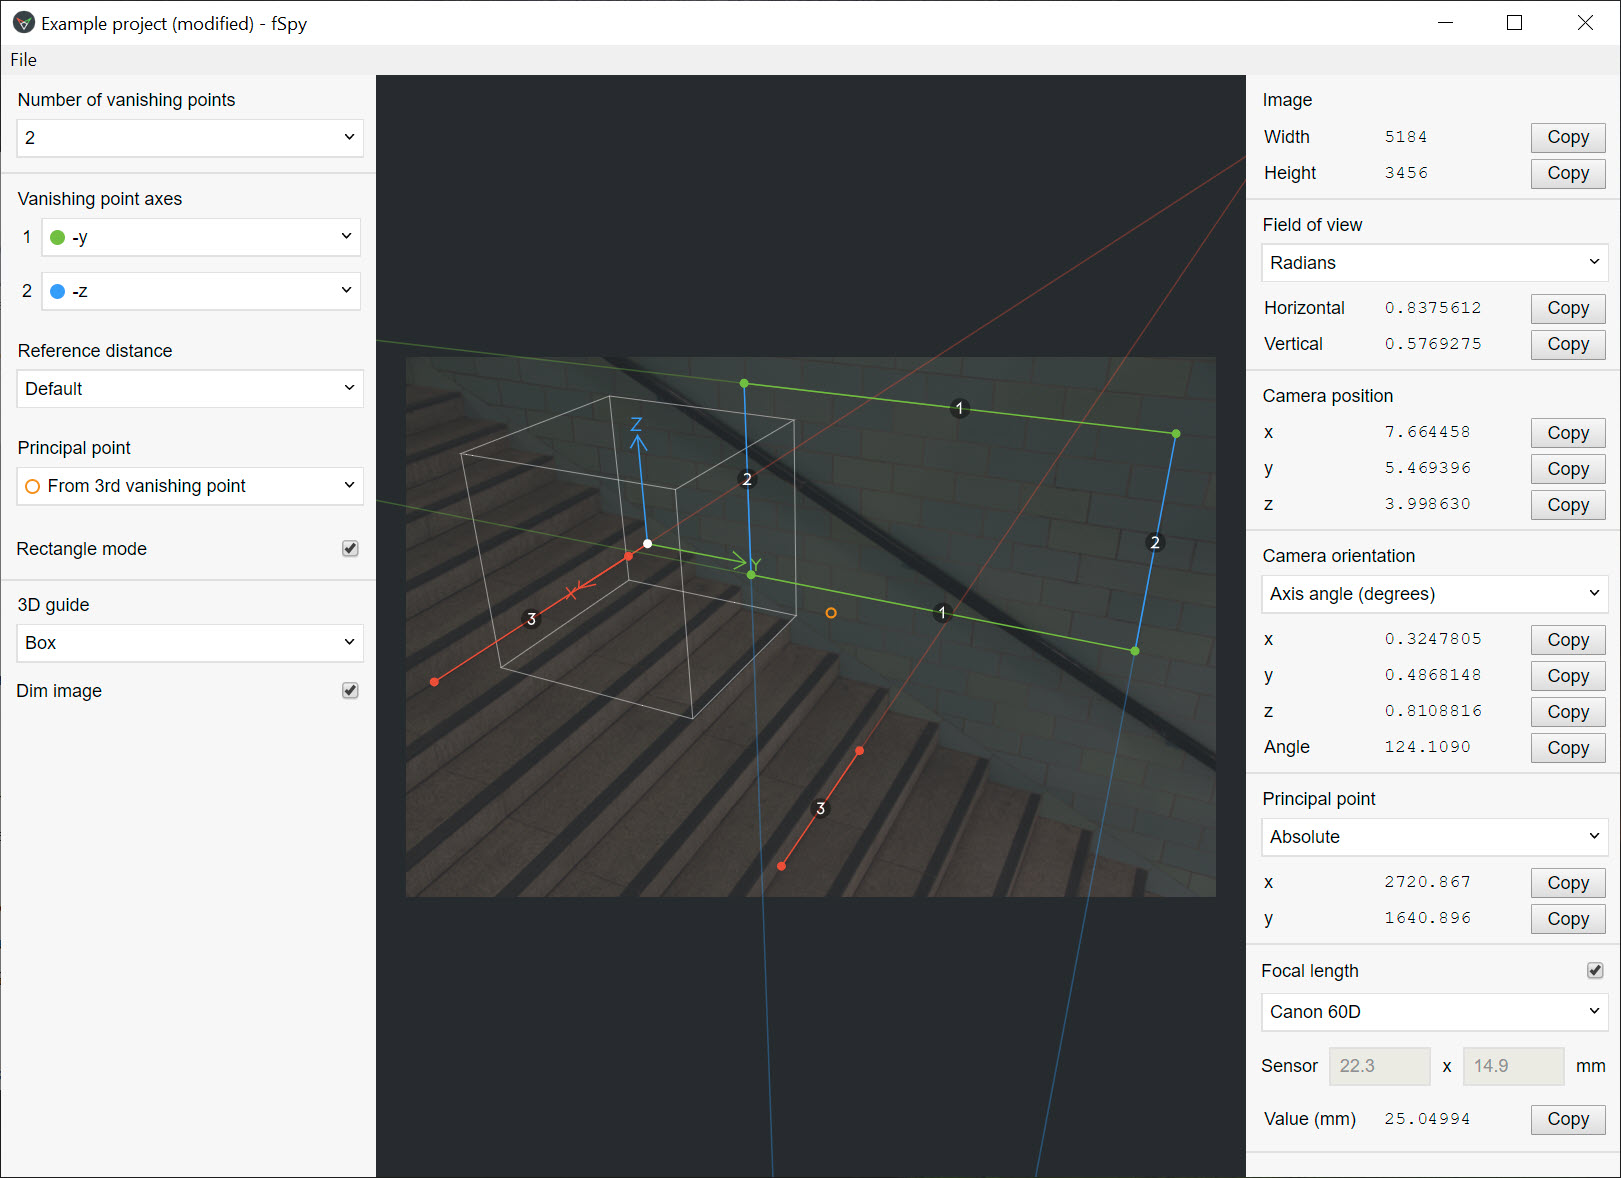
Task: Open the 3D guide Box dropdown
Action: (190, 643)
